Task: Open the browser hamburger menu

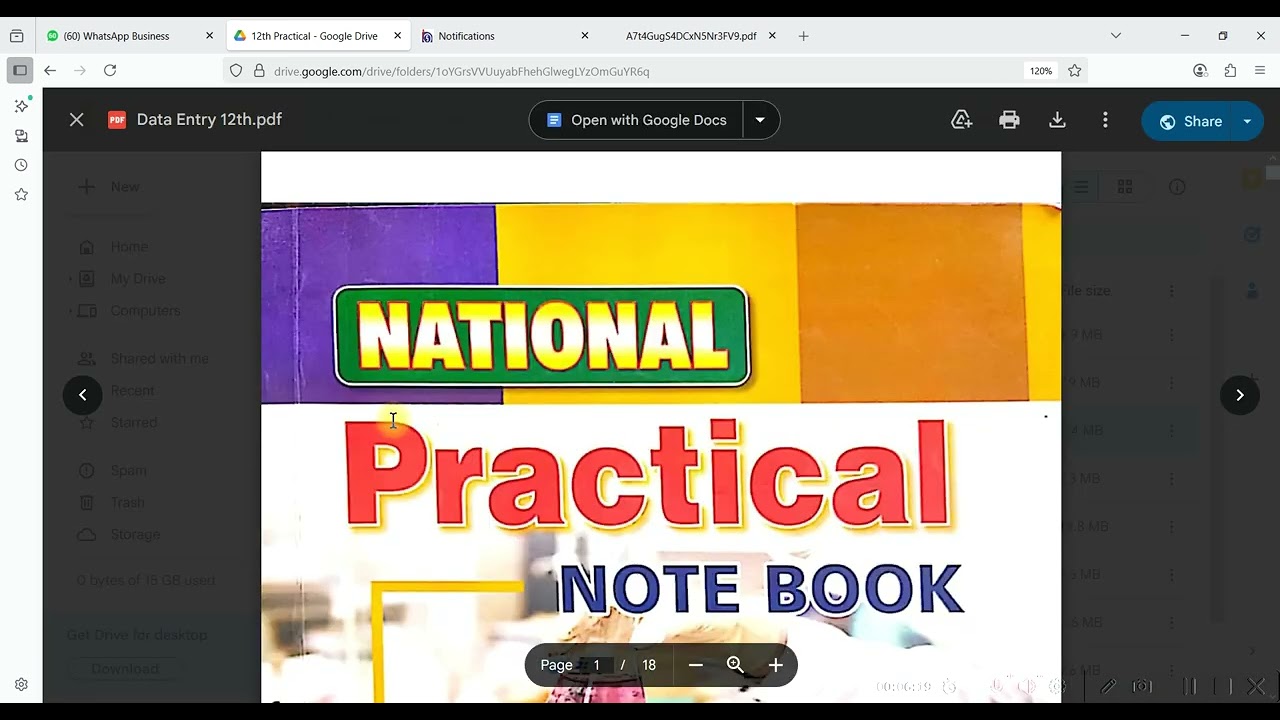Action: click(1260, 71)
